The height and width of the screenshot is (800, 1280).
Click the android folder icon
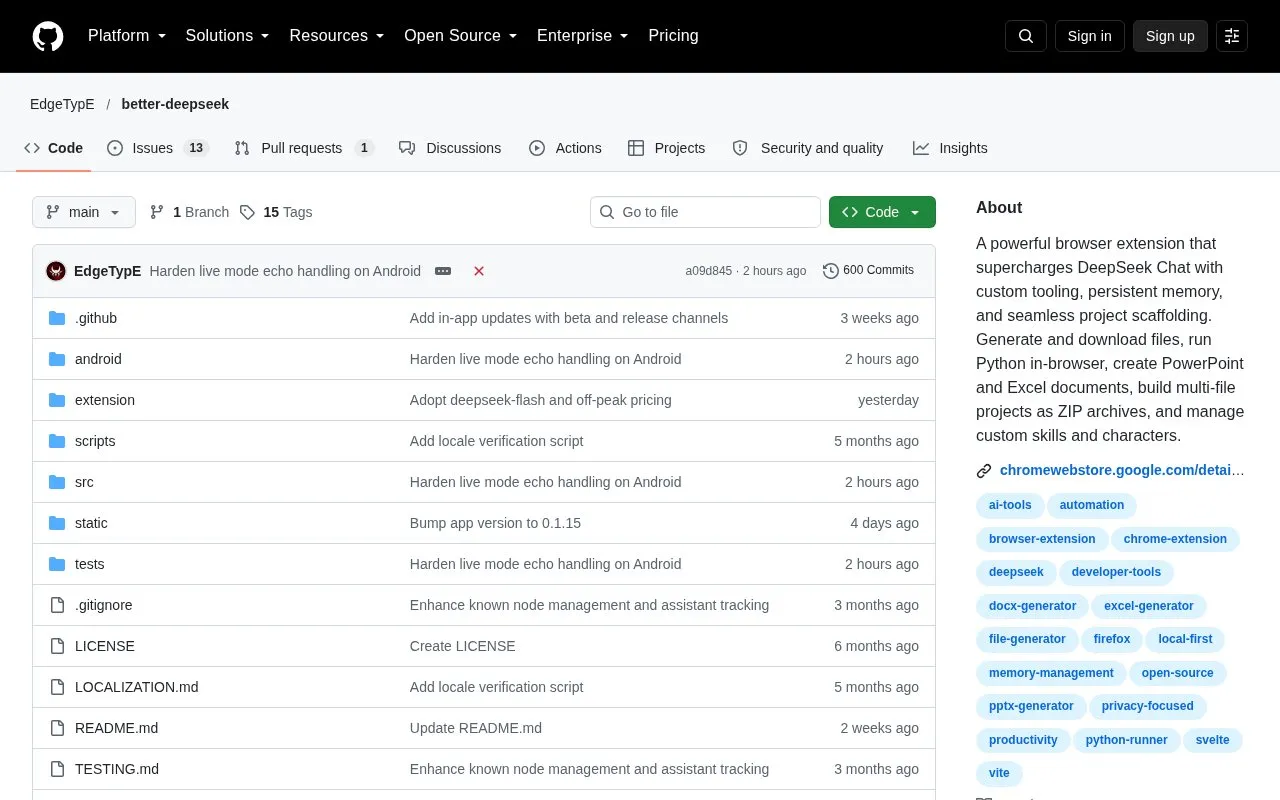[x=57, y=359]
